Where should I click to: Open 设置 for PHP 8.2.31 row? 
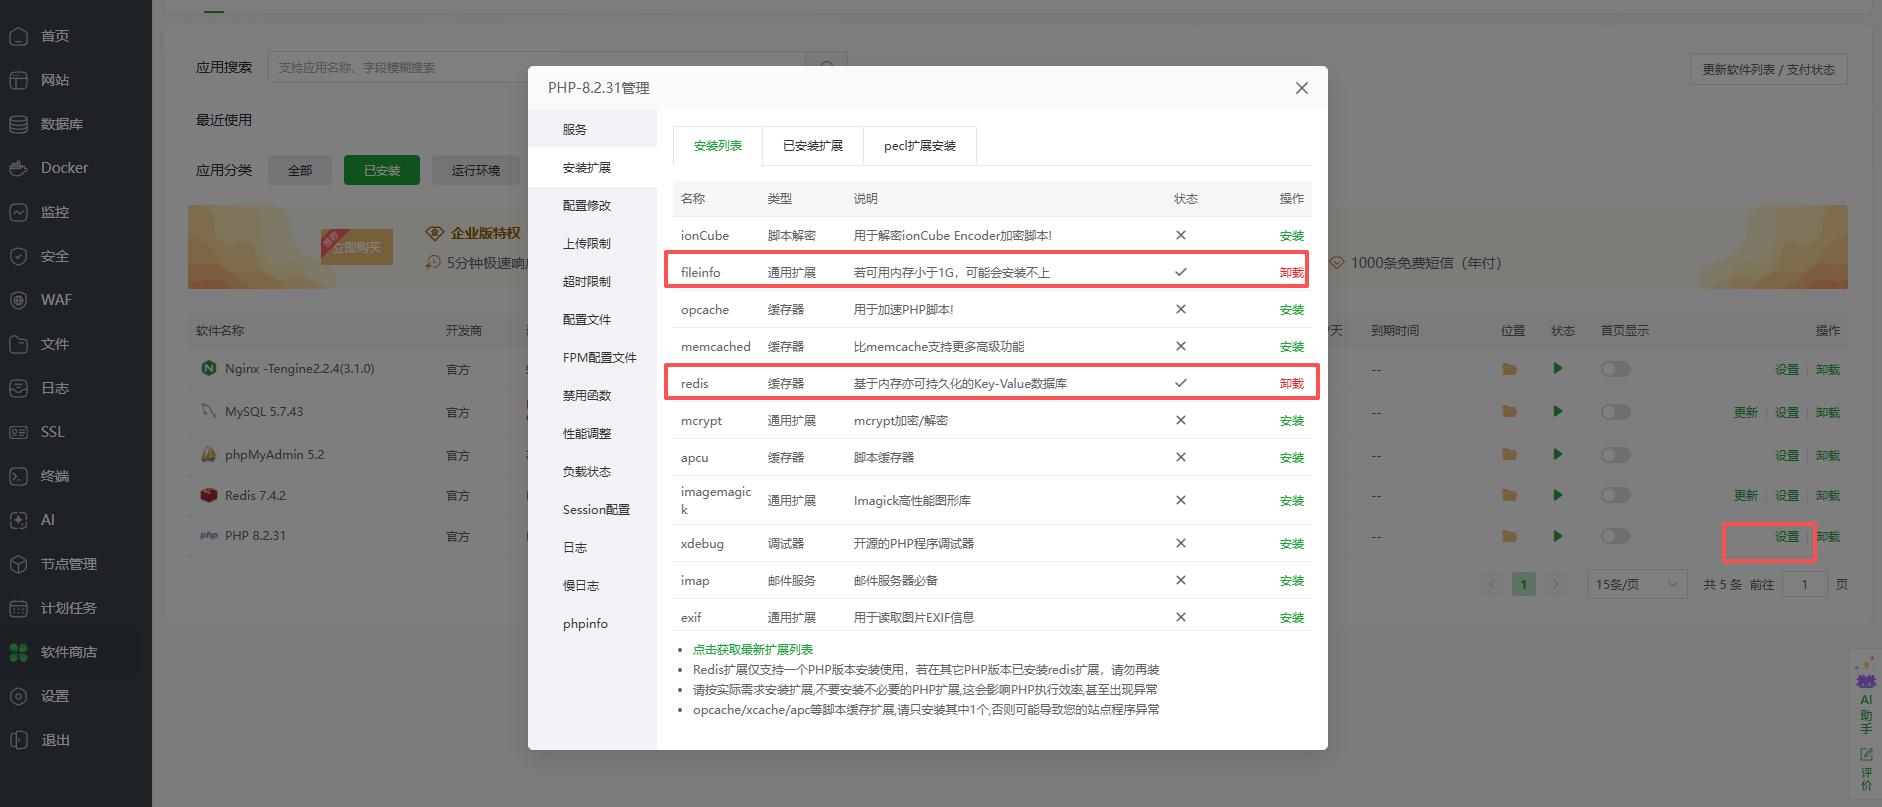click(1787, 537)
